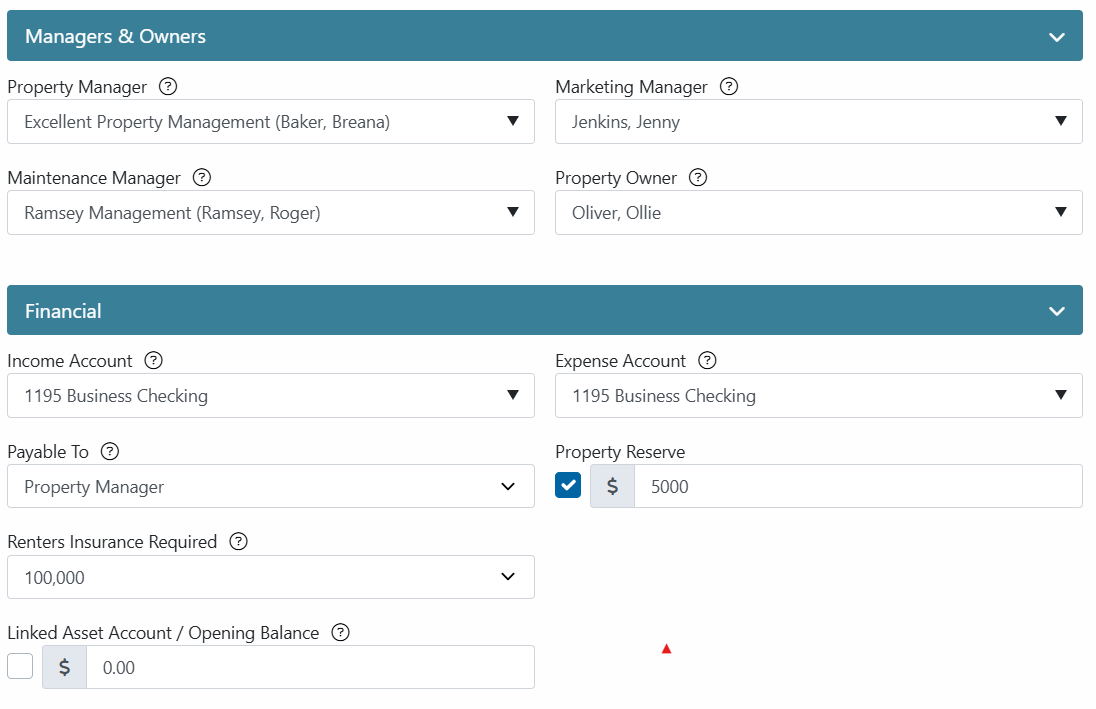Open help icon next to Expense Account

click(707, 361)
